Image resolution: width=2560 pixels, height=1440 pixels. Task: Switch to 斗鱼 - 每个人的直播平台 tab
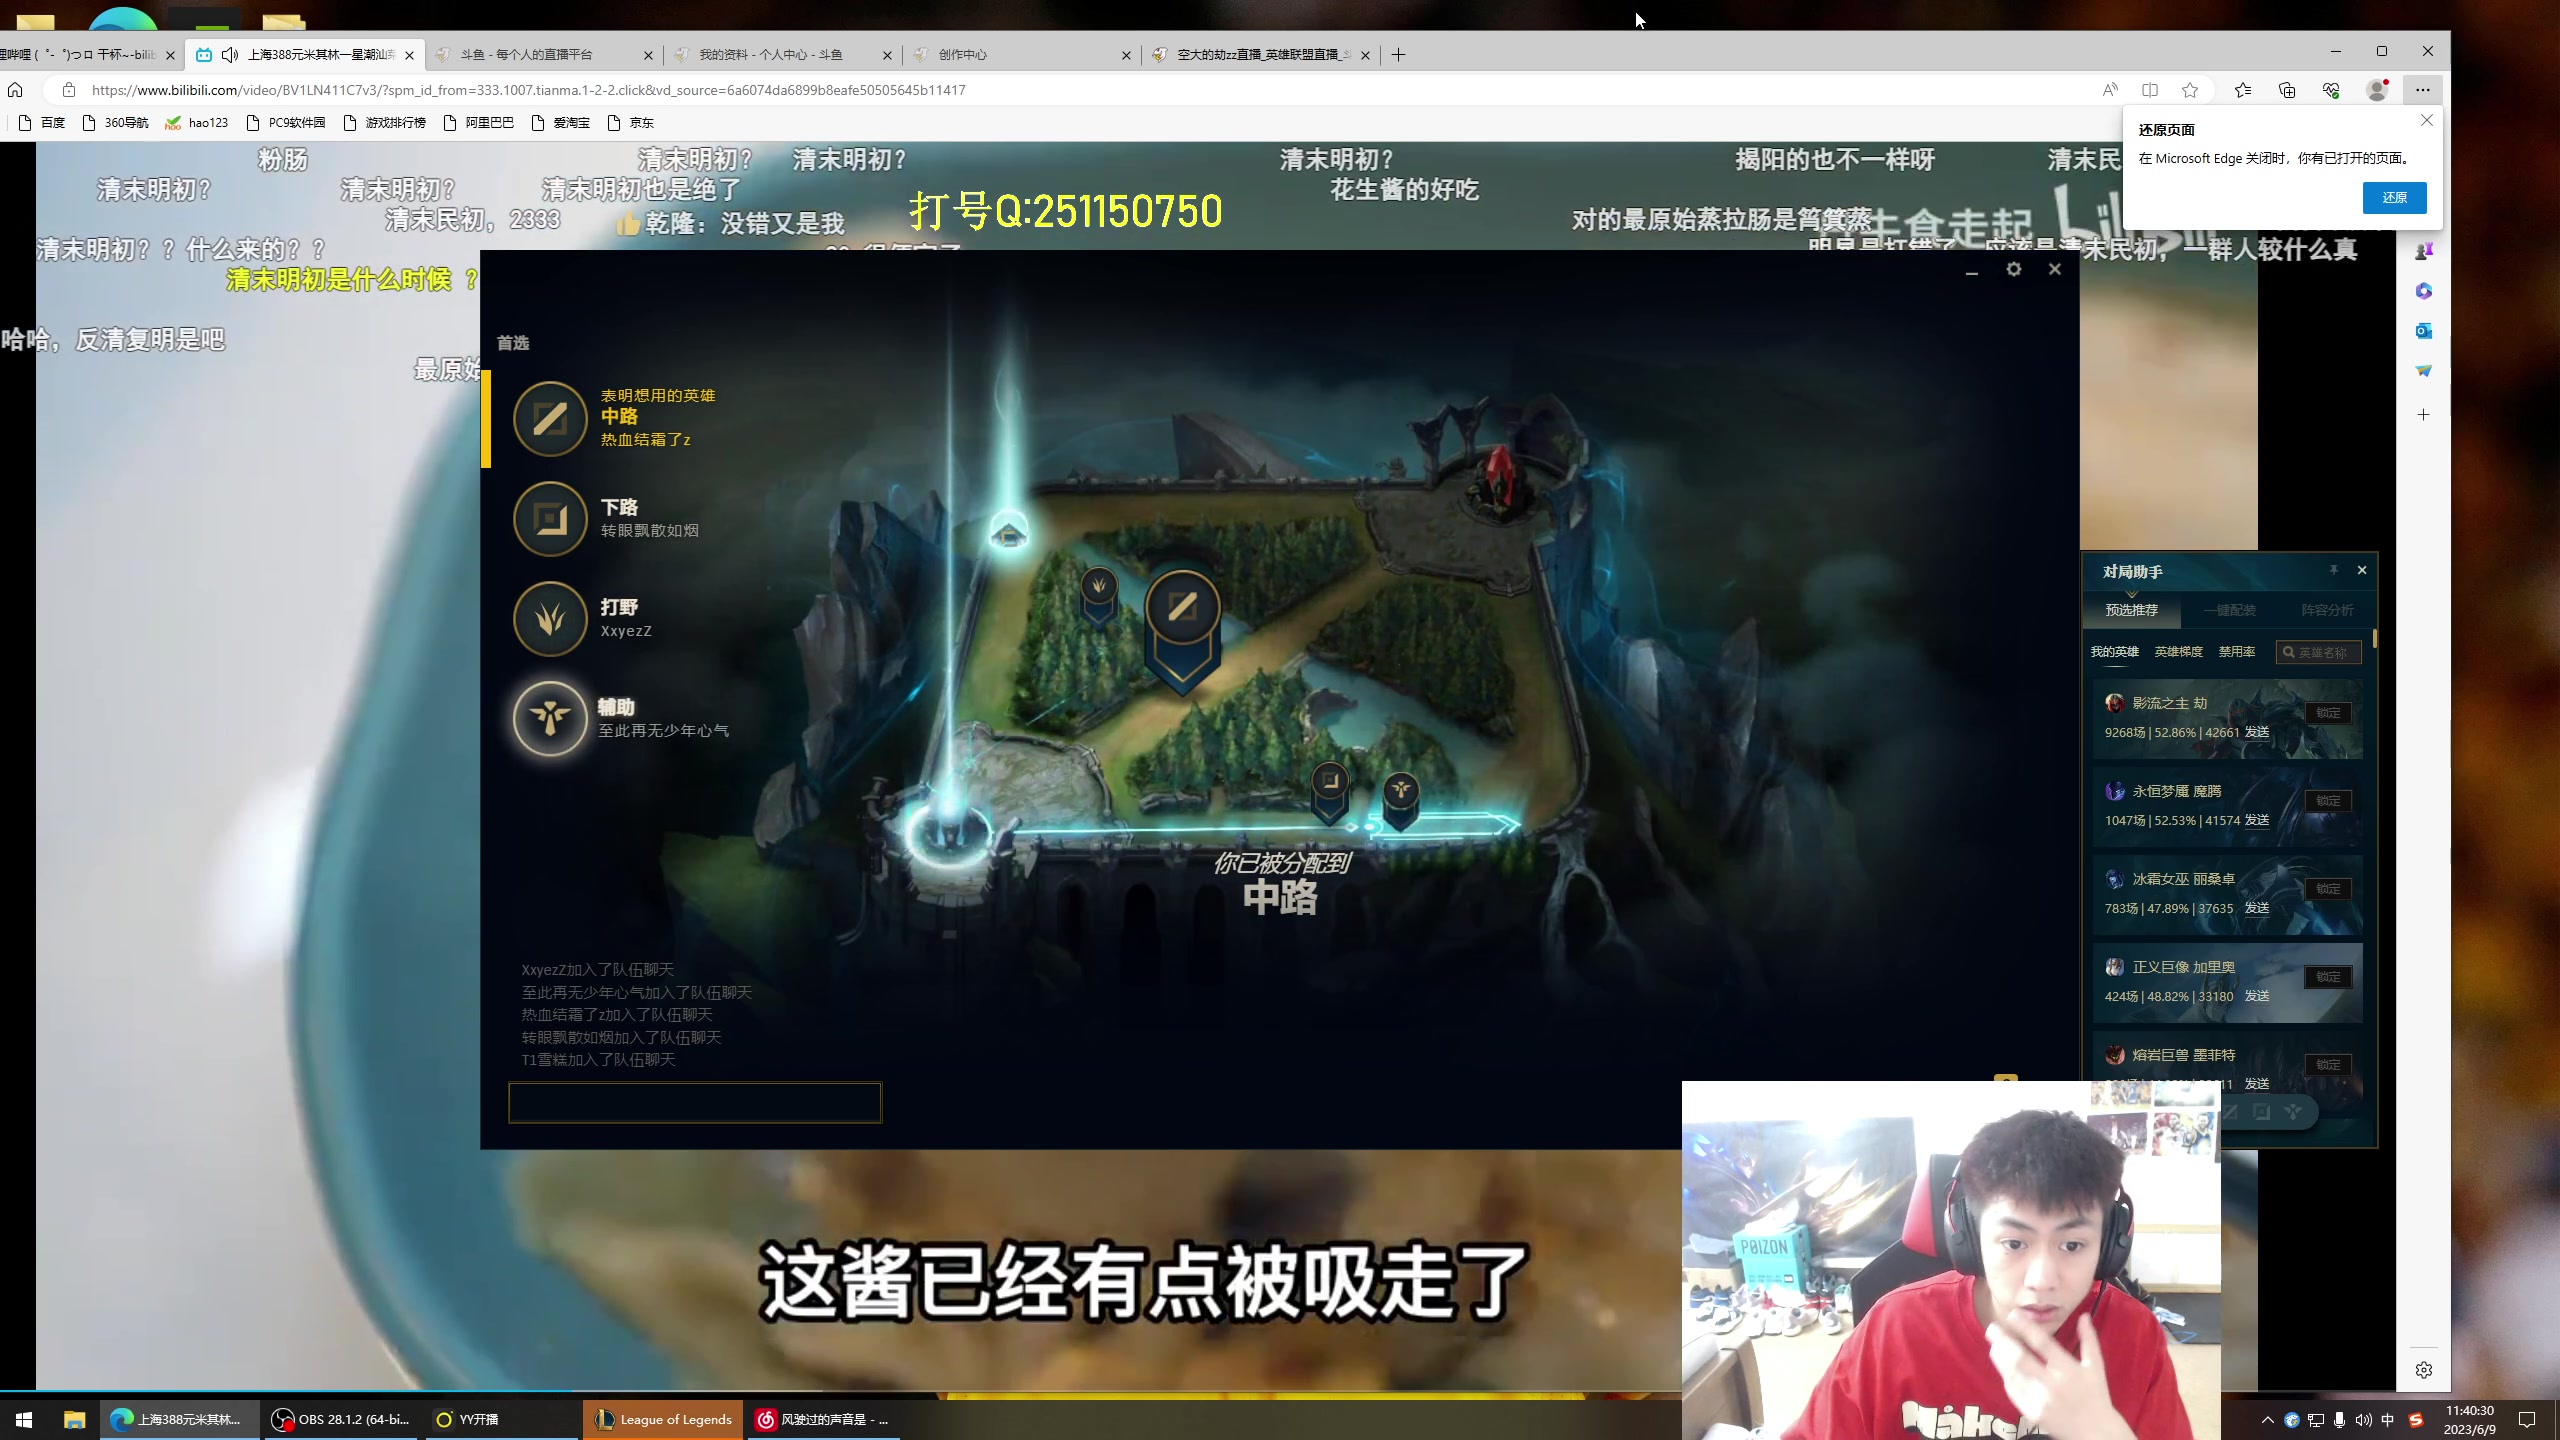pos(543,54)
